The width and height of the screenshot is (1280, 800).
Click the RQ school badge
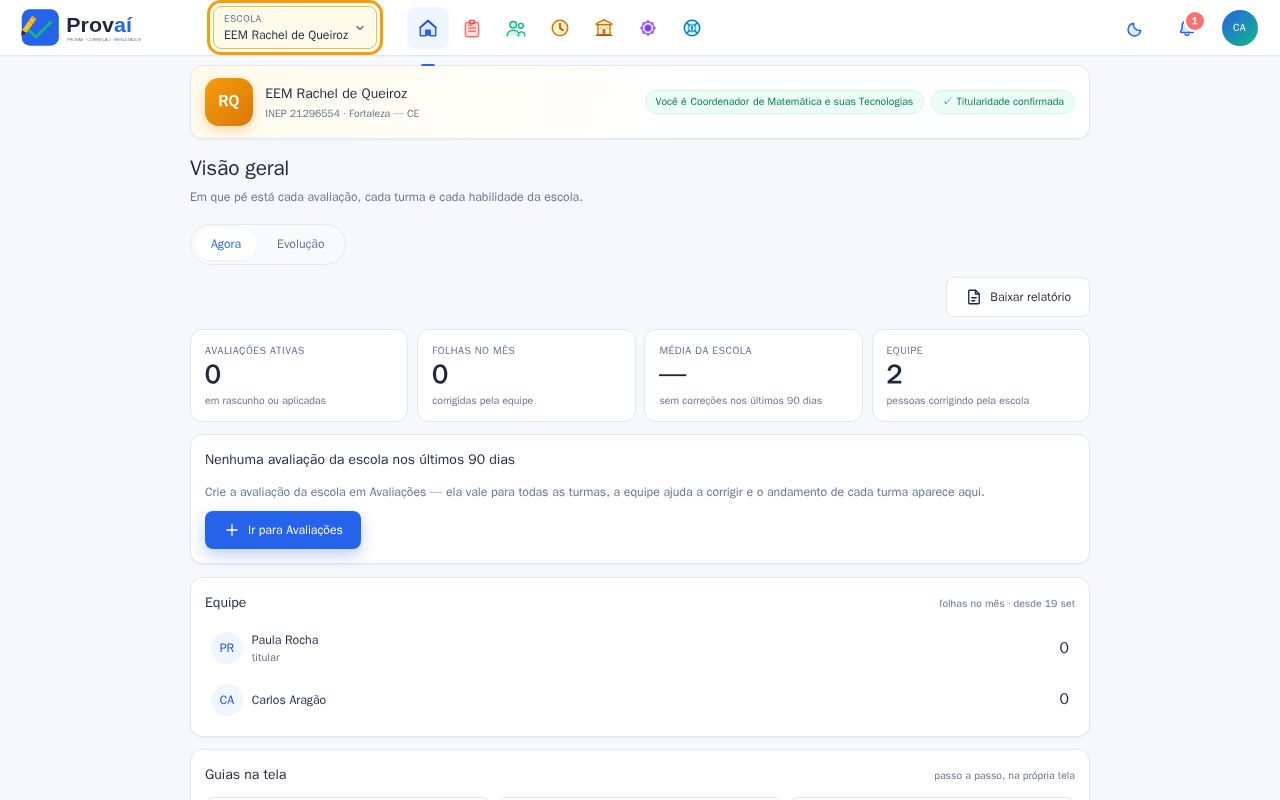(229, 102)
